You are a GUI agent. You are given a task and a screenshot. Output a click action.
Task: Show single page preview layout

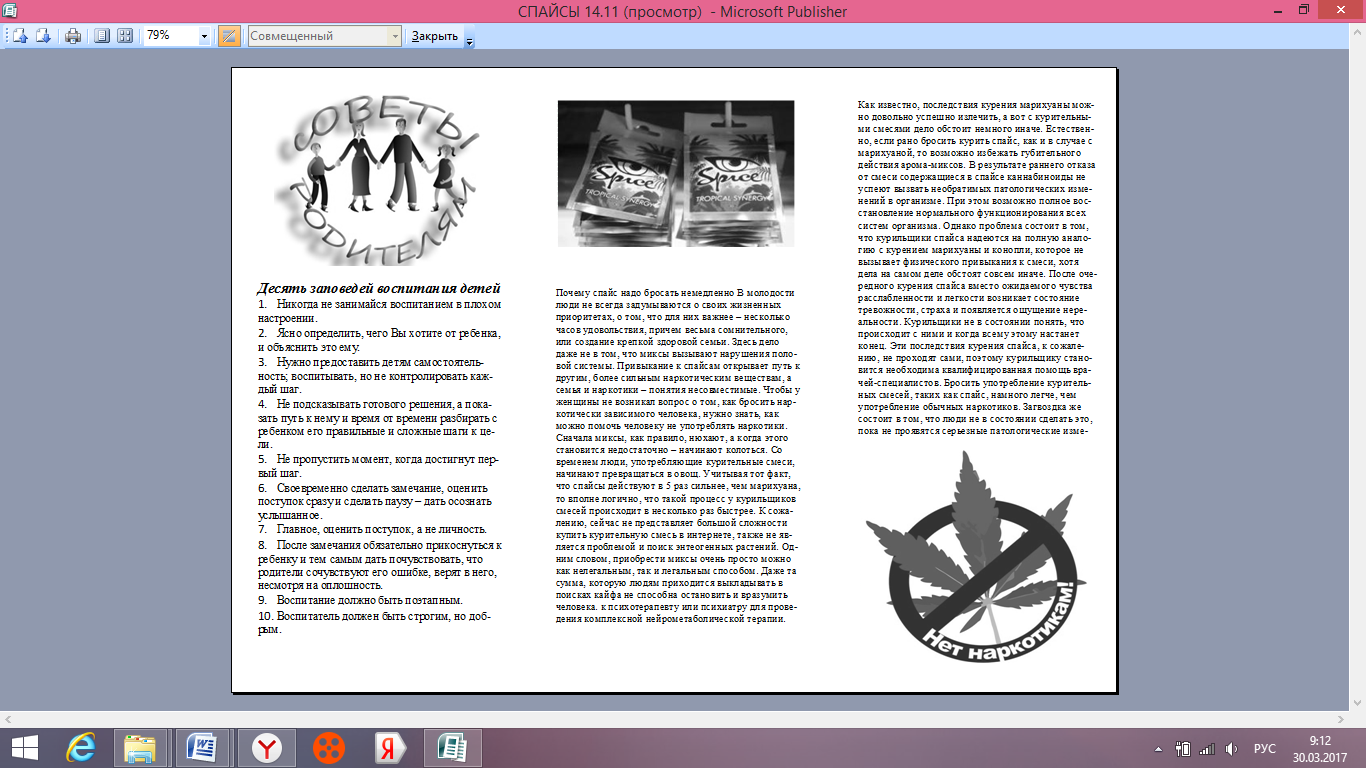point(101,36)
